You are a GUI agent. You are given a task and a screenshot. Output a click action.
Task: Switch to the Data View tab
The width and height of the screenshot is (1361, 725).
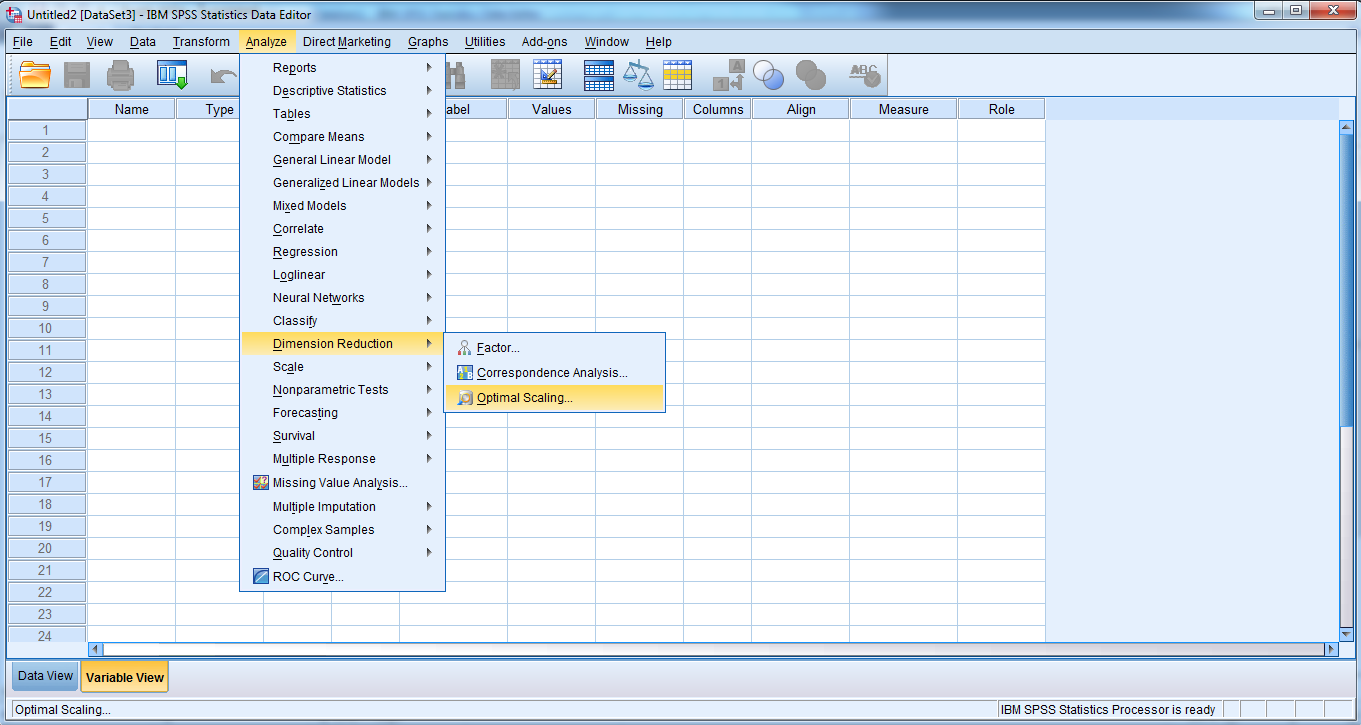tap(45, 676)
